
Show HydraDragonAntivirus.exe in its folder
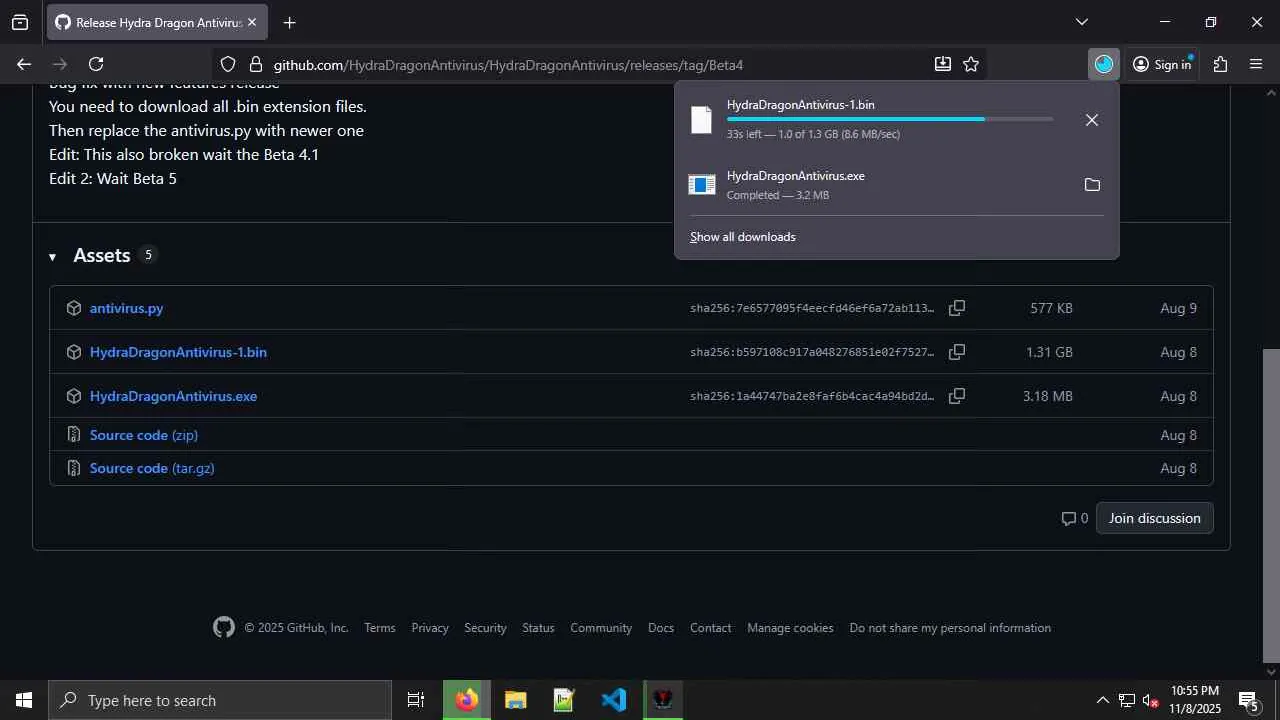[x=1092, y=185]
